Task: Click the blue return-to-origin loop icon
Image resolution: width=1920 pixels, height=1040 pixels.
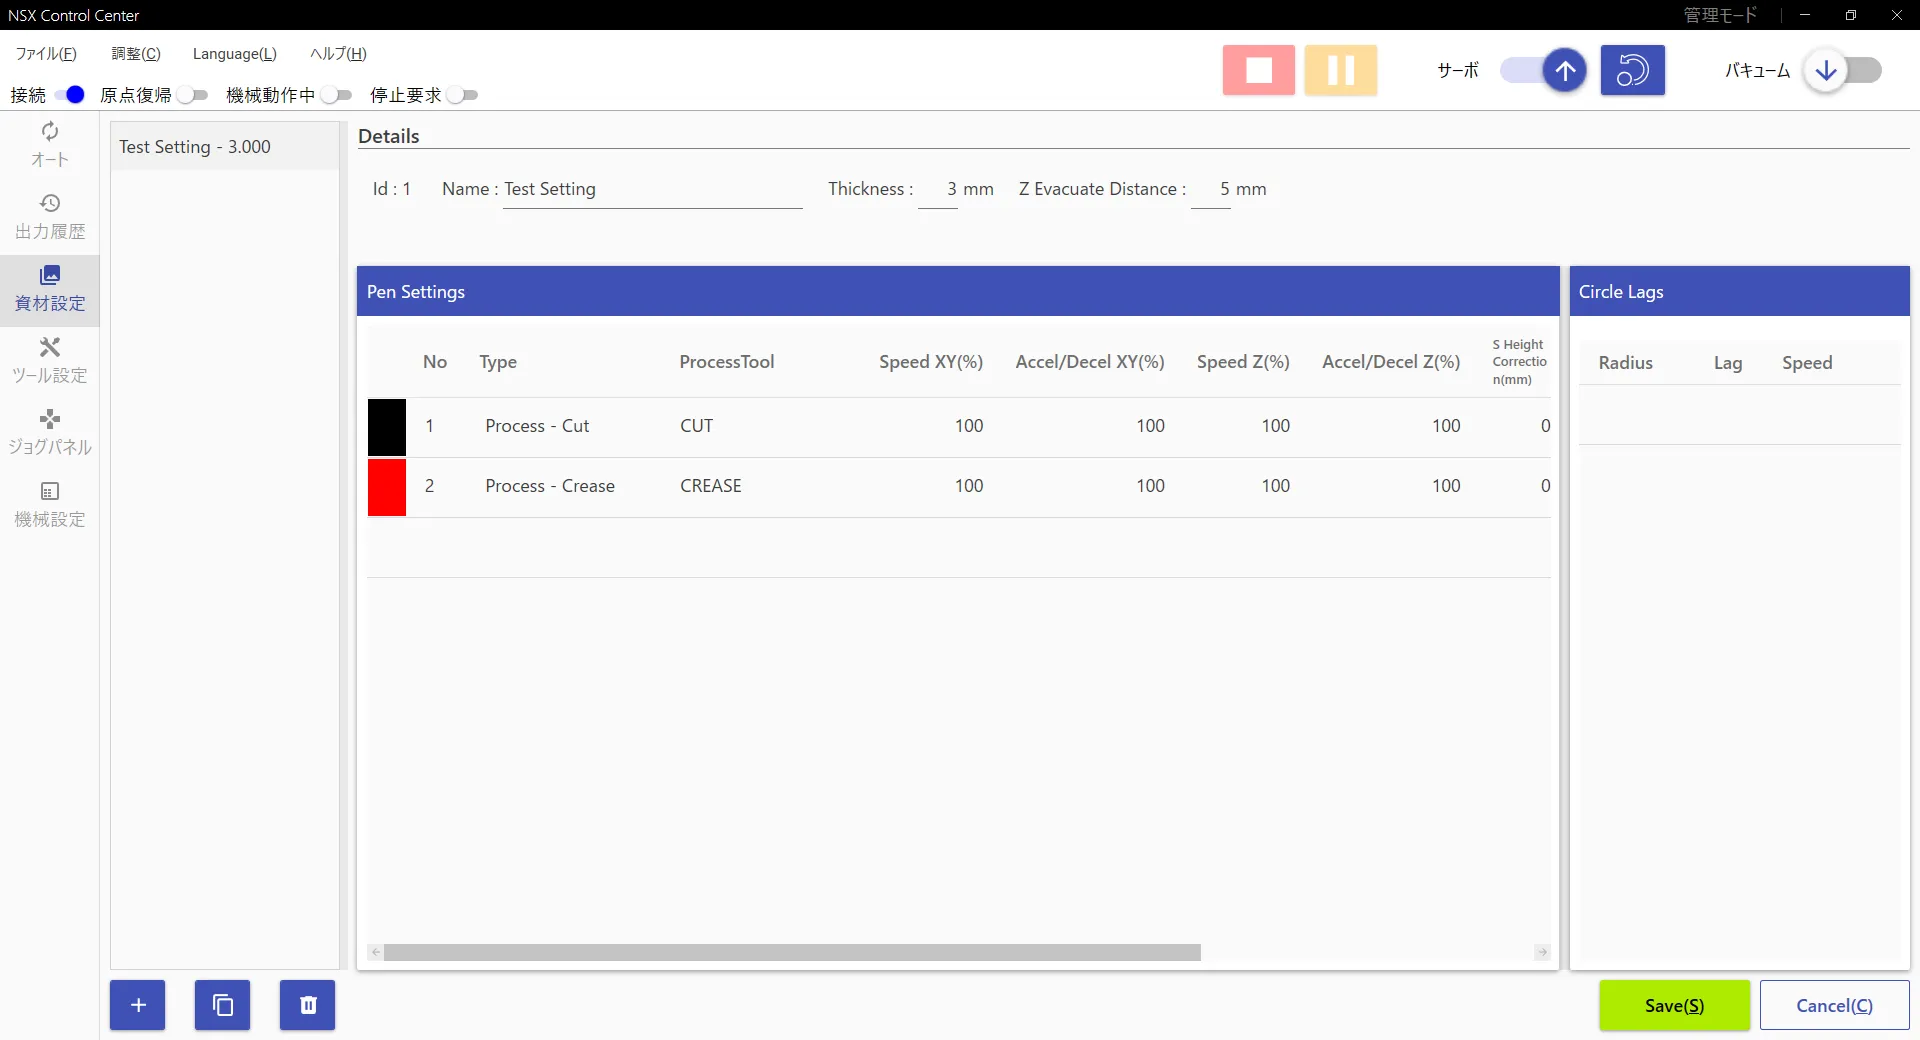Action: click(1632, 70)
